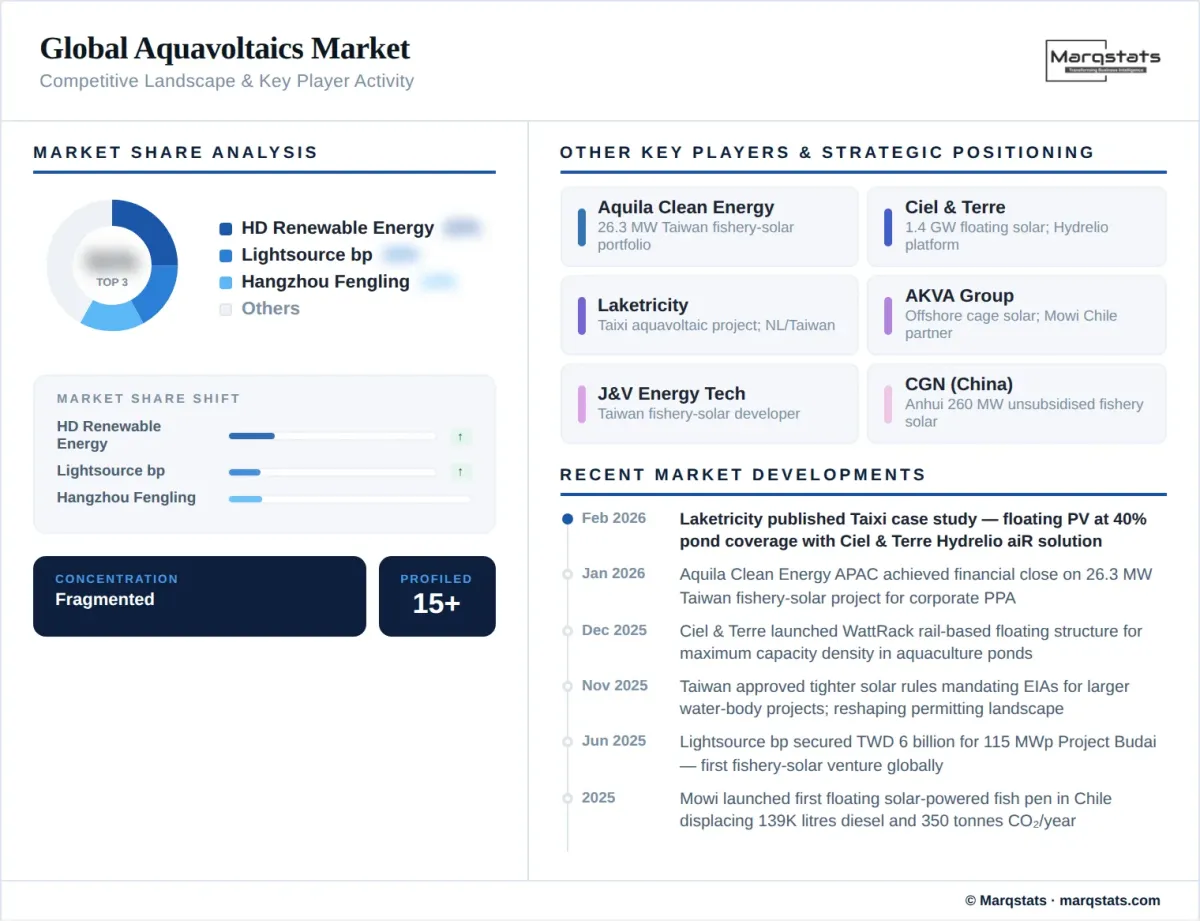Click the Others legend swatch
This screenshot has height=921, width=1200.
tap(226, 310)
